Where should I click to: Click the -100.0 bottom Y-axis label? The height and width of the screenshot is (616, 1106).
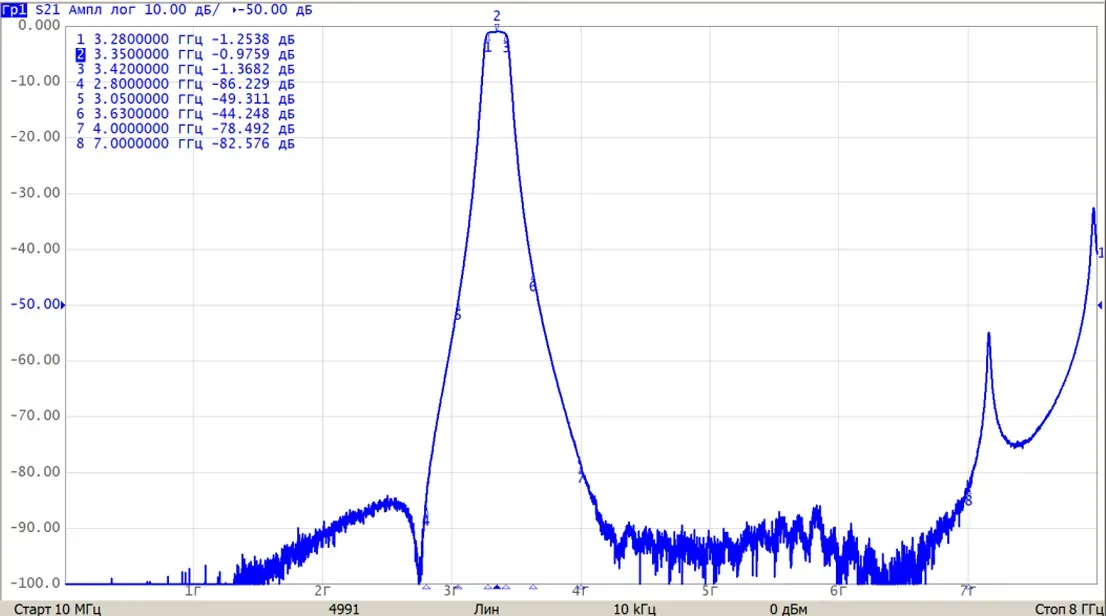(35, 583)
